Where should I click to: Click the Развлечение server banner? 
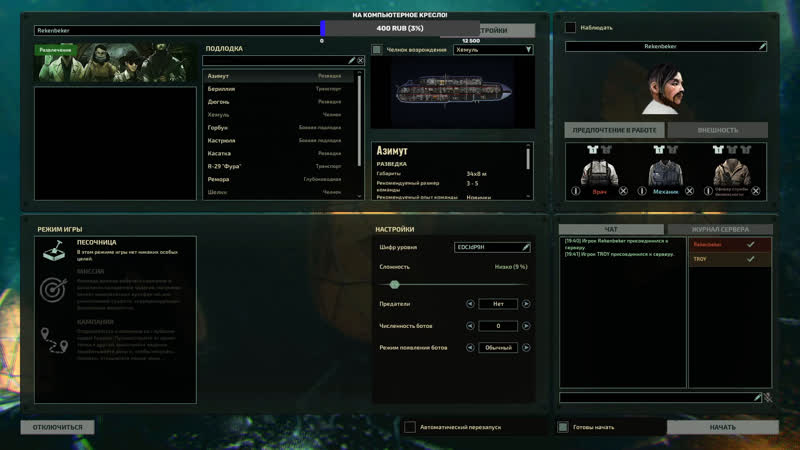pos(115,62)
